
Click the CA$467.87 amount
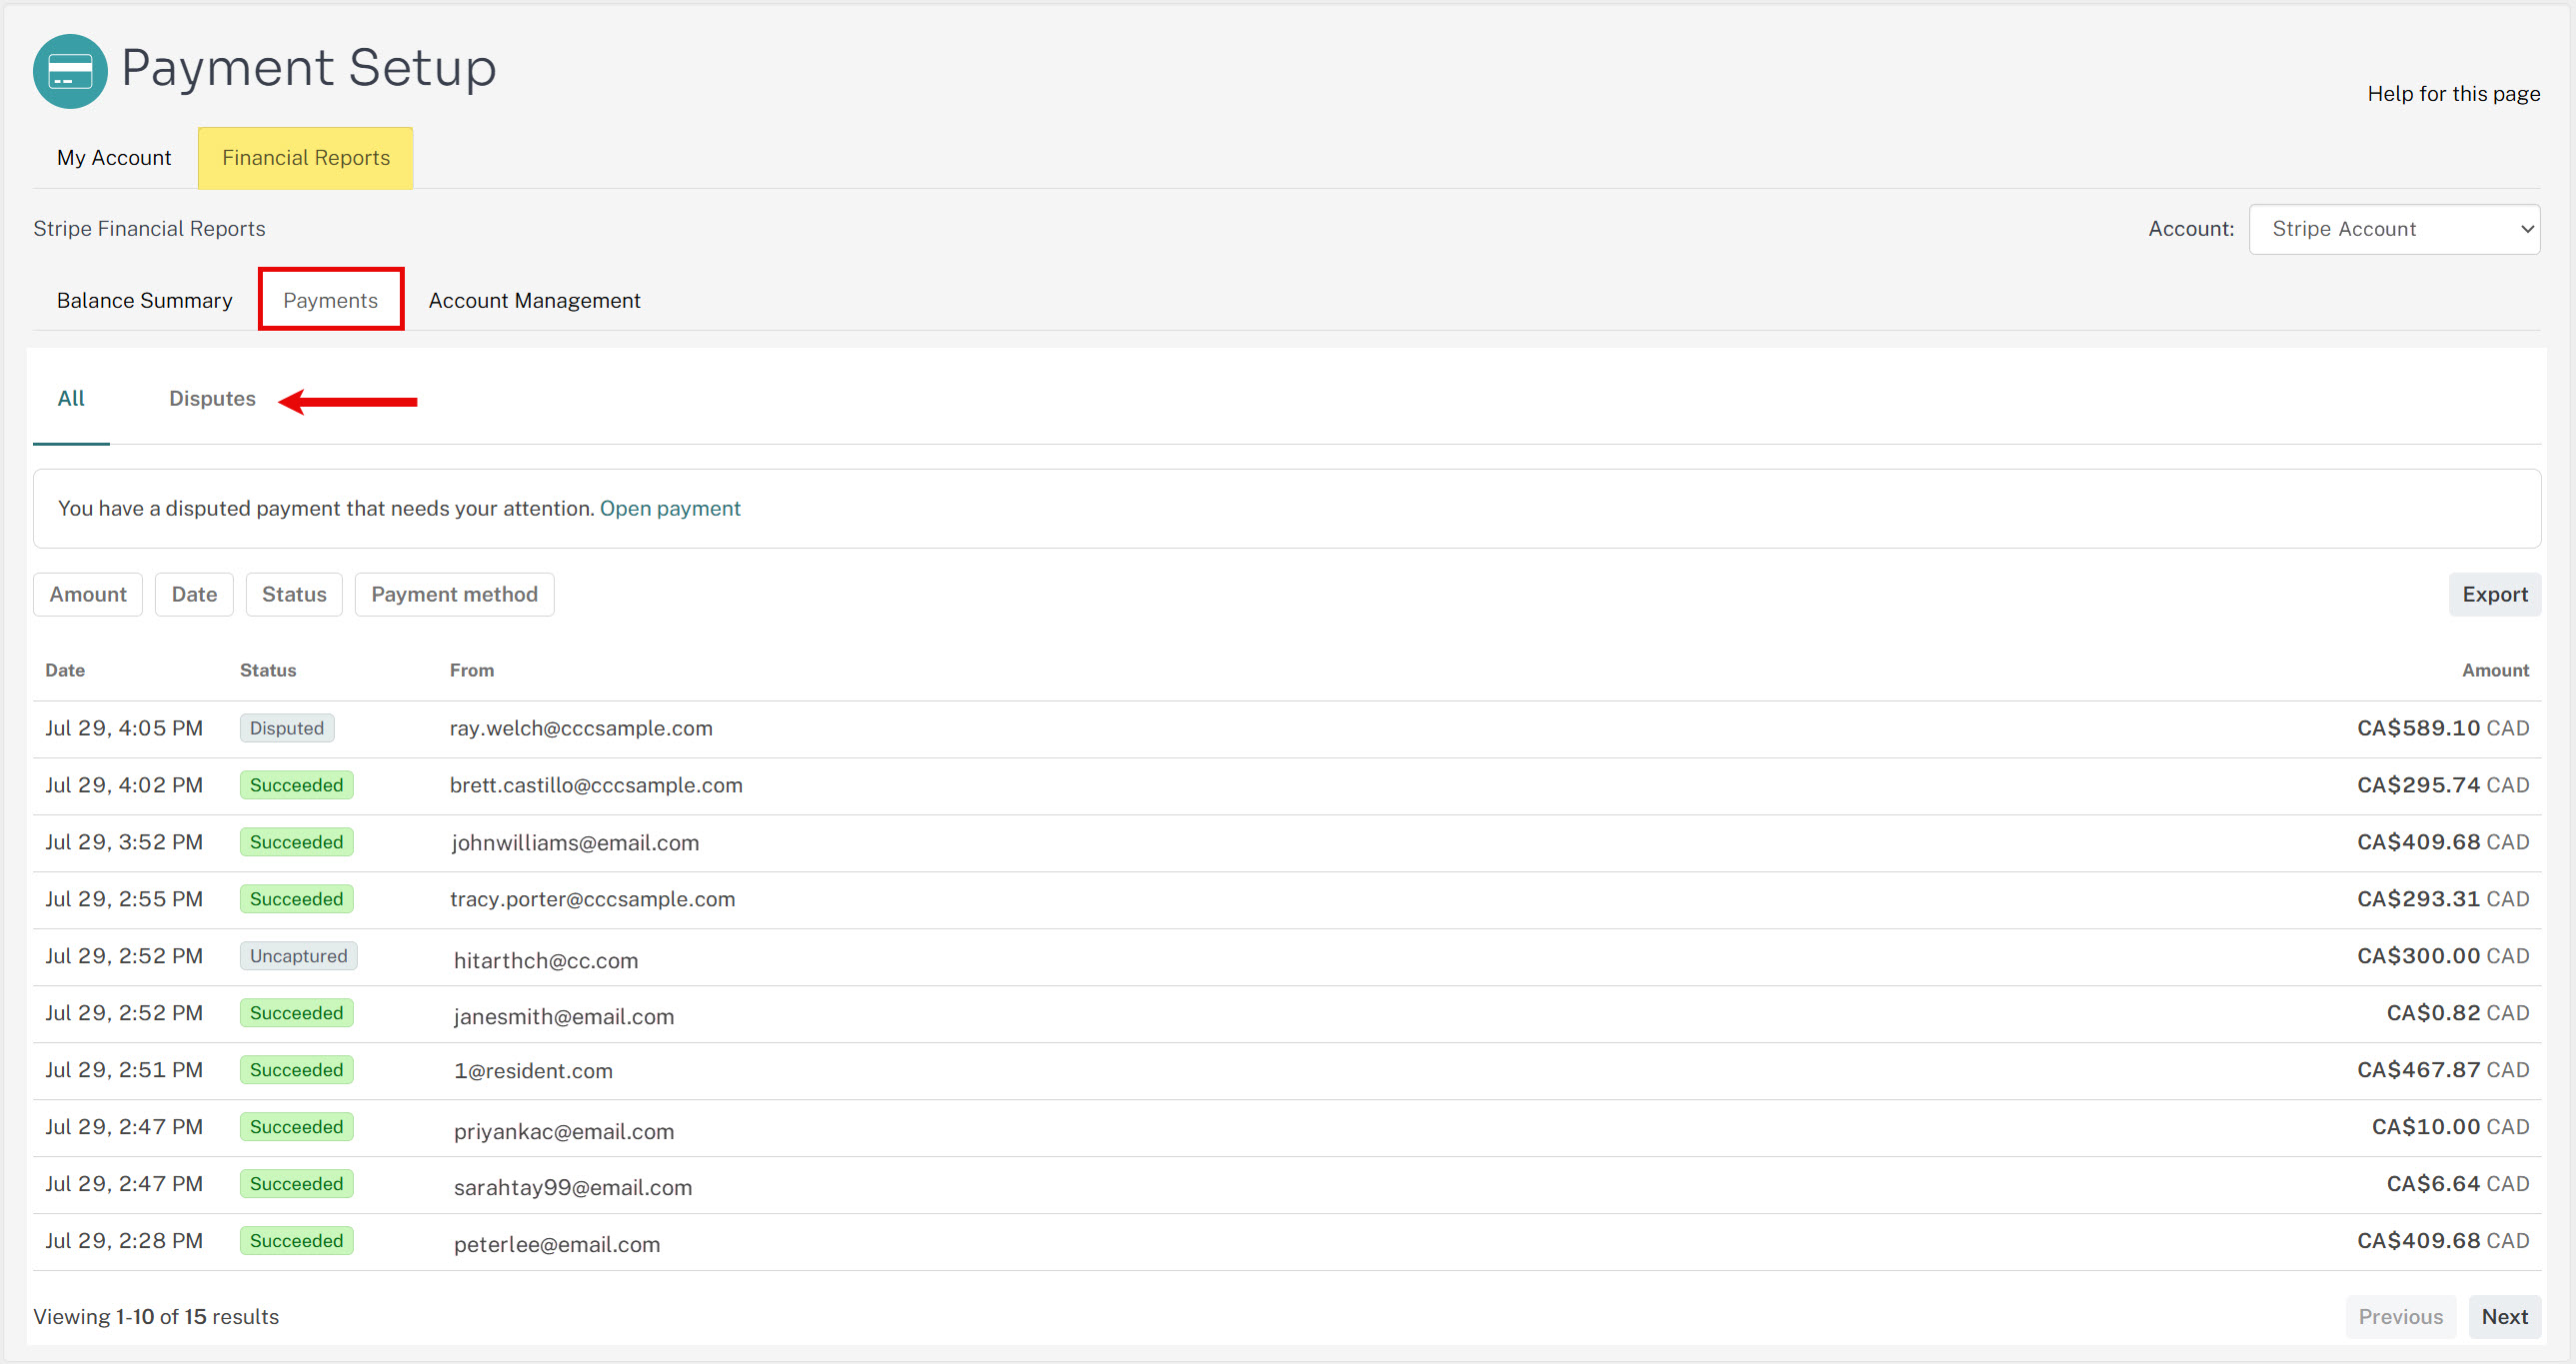pyautogui.click(x=2443, y=1070)
